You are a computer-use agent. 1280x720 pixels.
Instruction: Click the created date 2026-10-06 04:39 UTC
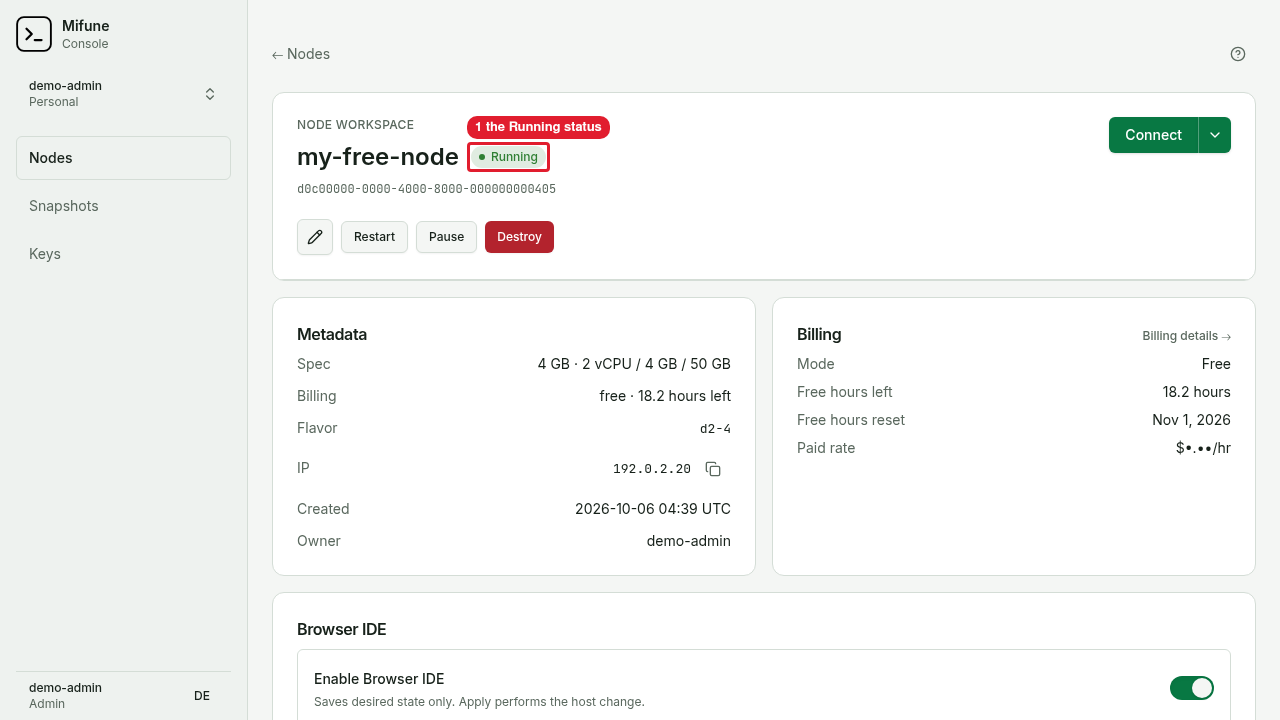pos(653,509)
